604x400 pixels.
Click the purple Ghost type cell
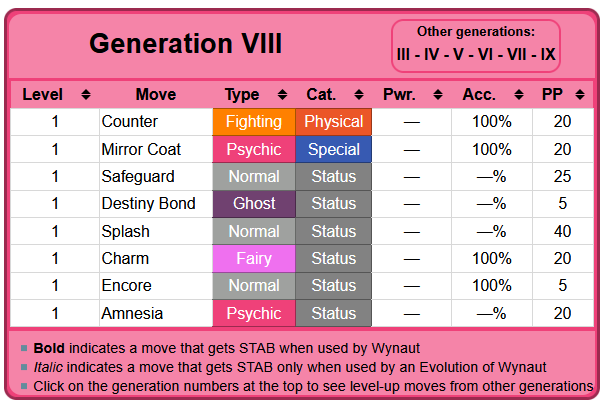click(254, 204)
